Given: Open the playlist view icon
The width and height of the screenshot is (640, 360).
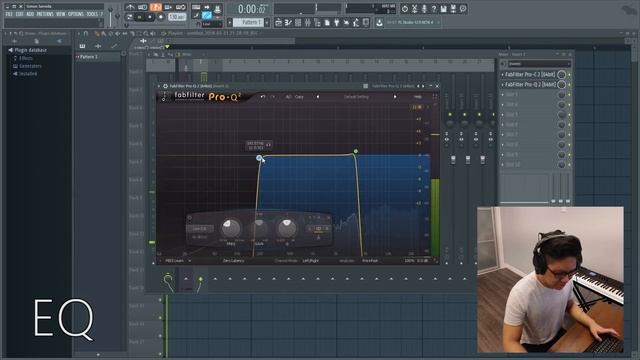Looking at the screenshot, I should (x=279, y=23).
